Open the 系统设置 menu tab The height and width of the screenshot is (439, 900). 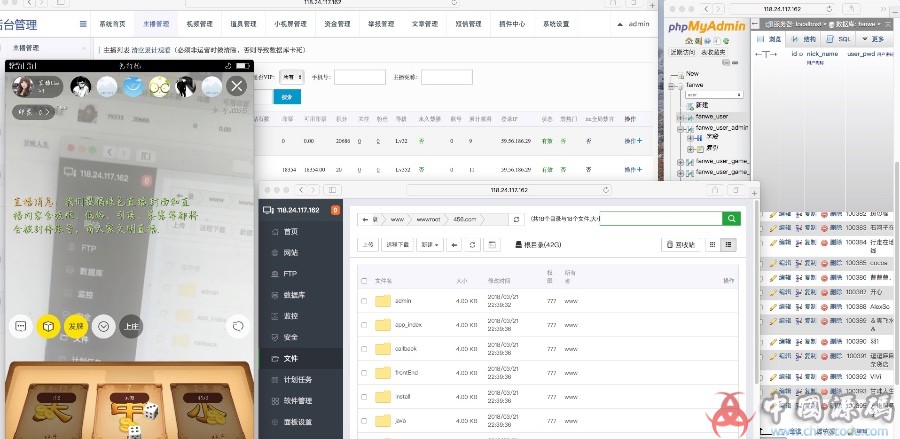click(x=556, y=24)
